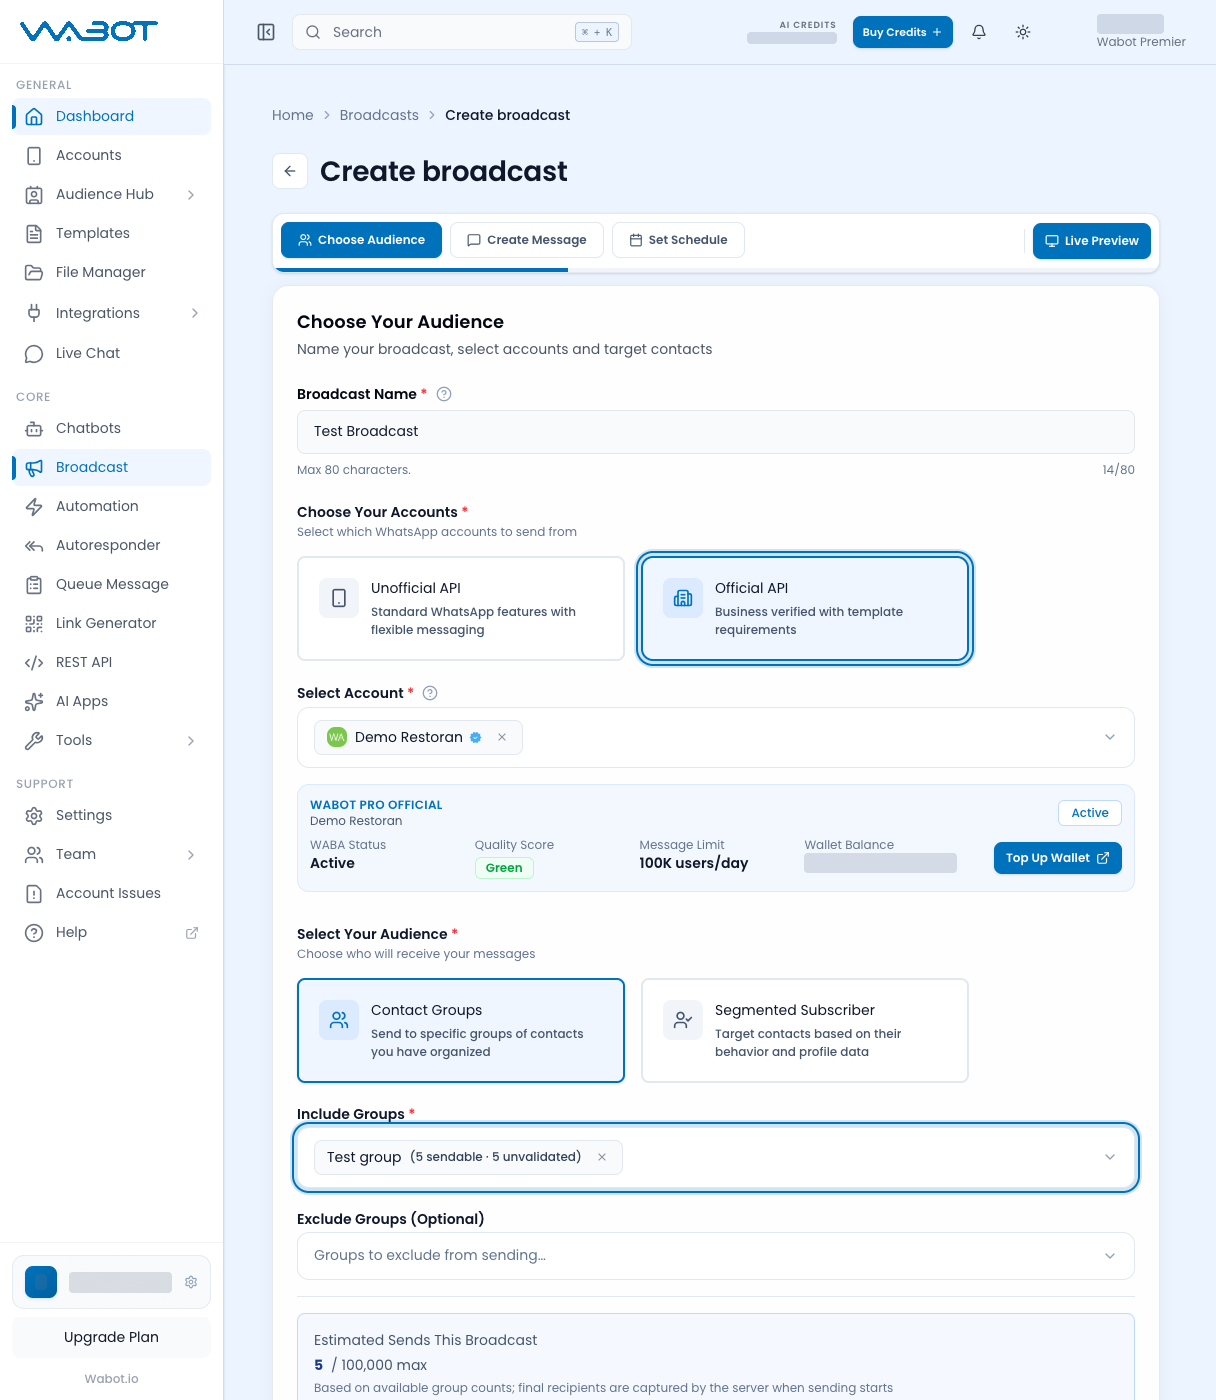Select Official API account type
The width and height of the screenshot is (1216, 1400).
tap(805, 608)
